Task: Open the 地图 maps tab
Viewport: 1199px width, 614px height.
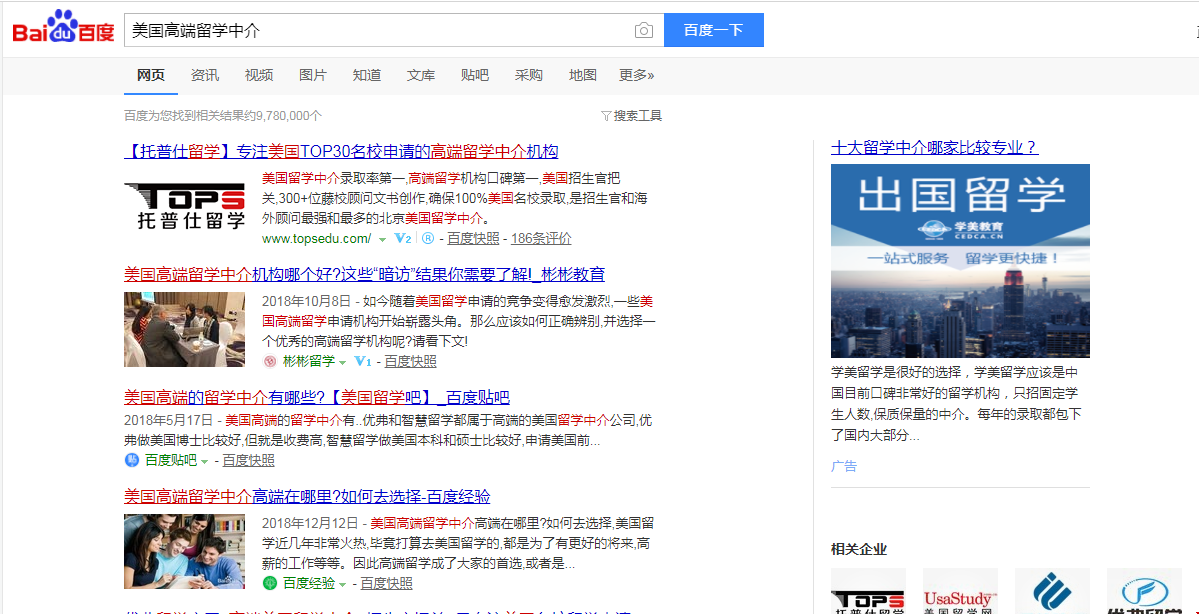Action: [x=582, y=75]
